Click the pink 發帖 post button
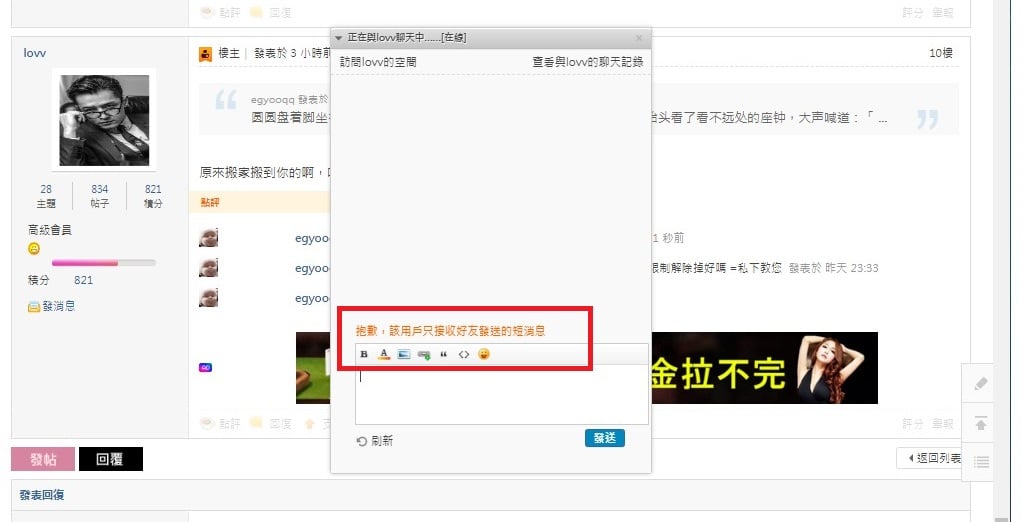Image resolution: width=1023 pixels, height=522 pixels. pyautogui.click(x=43, y=459)
